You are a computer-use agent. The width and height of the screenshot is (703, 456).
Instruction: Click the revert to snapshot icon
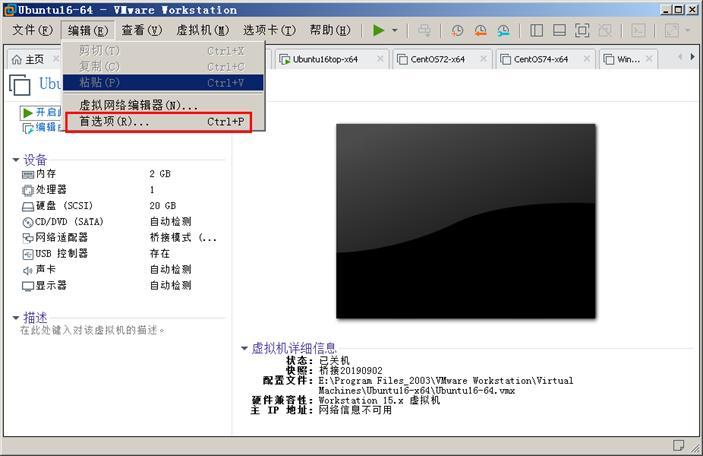(480, 30)
